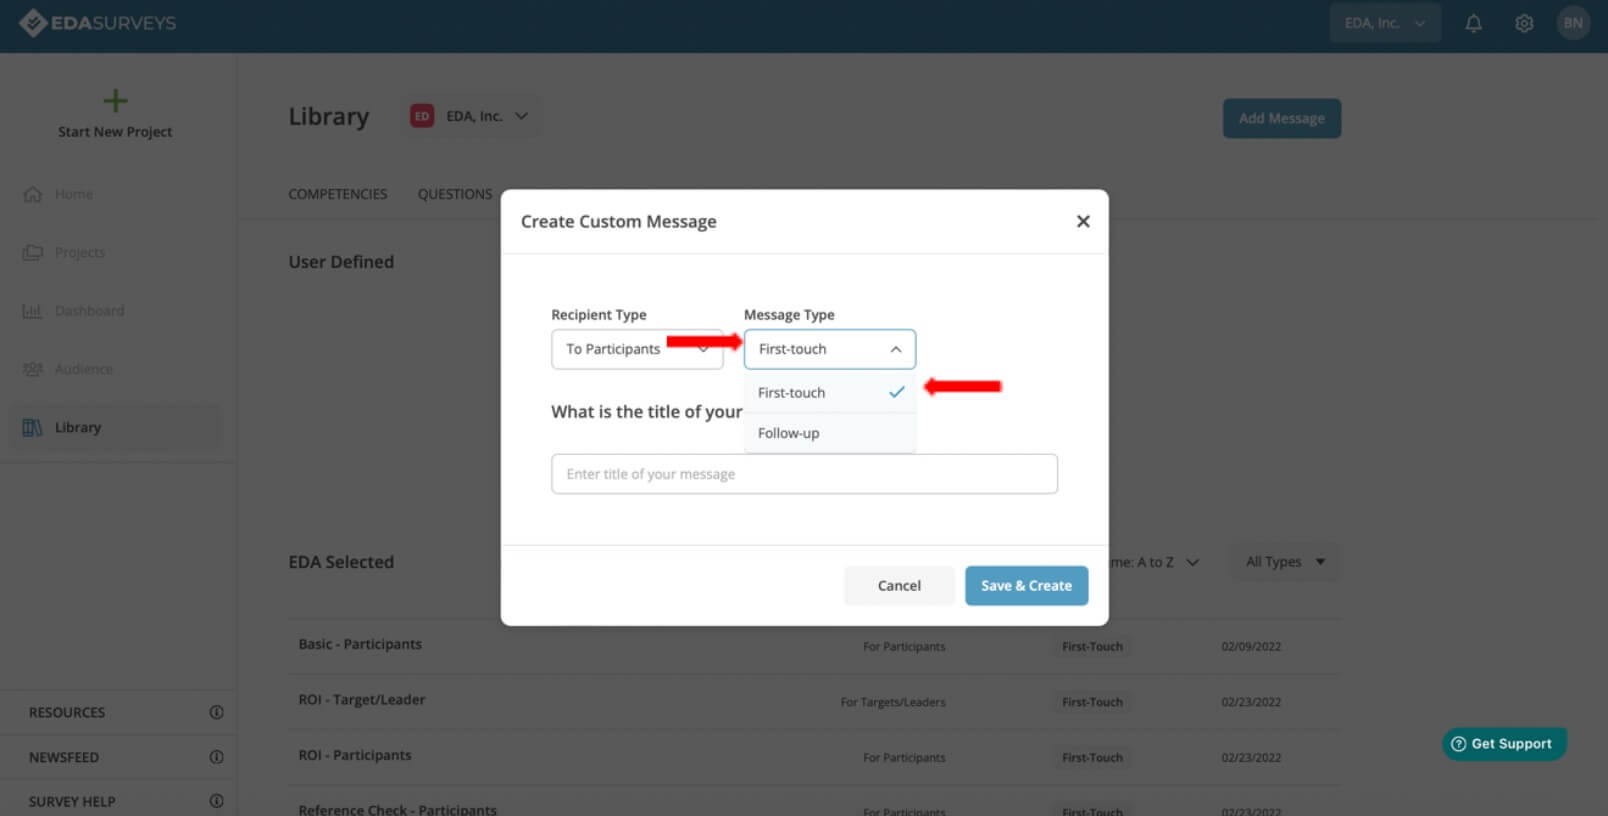
Task: Click the Home icon in sidebar
Action: tap(33, 194)
